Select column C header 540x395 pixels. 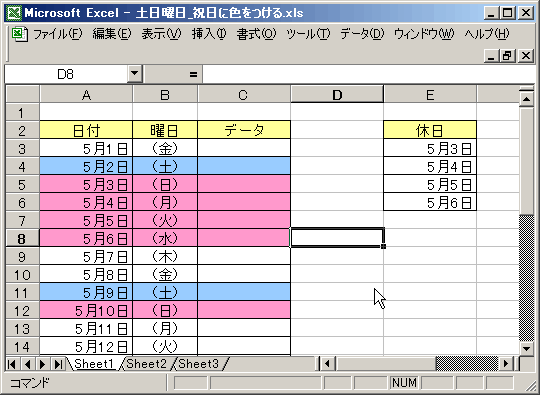[244, 95]
